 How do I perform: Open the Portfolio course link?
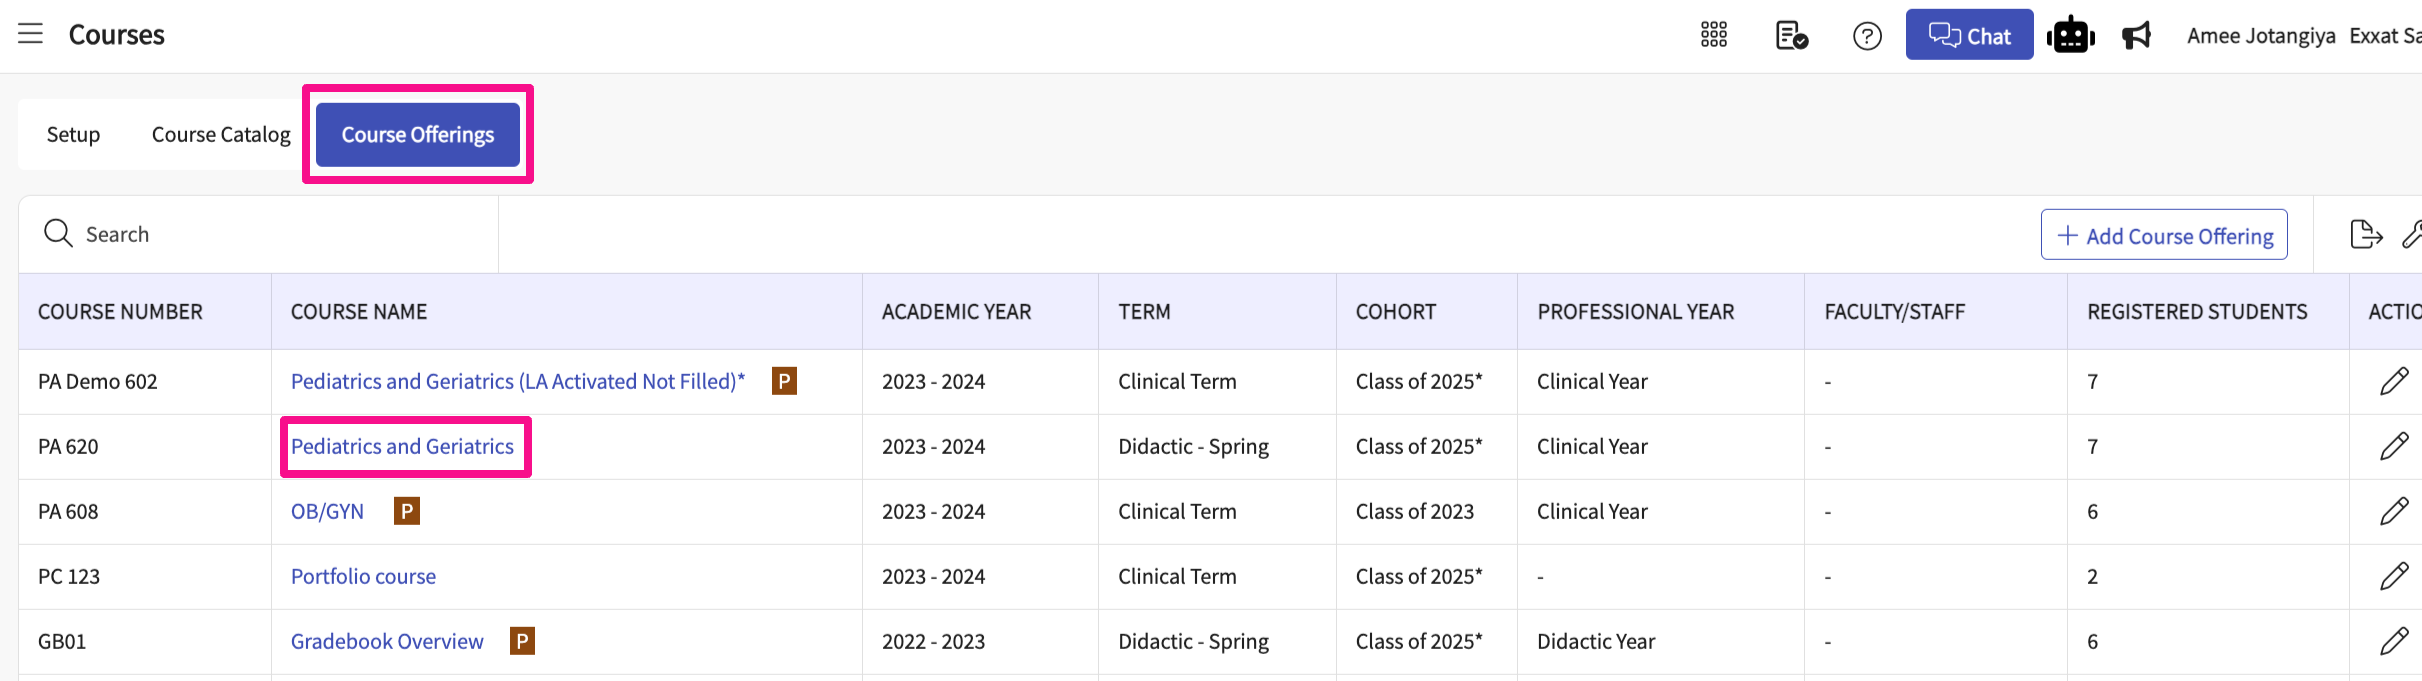[363, 576]
